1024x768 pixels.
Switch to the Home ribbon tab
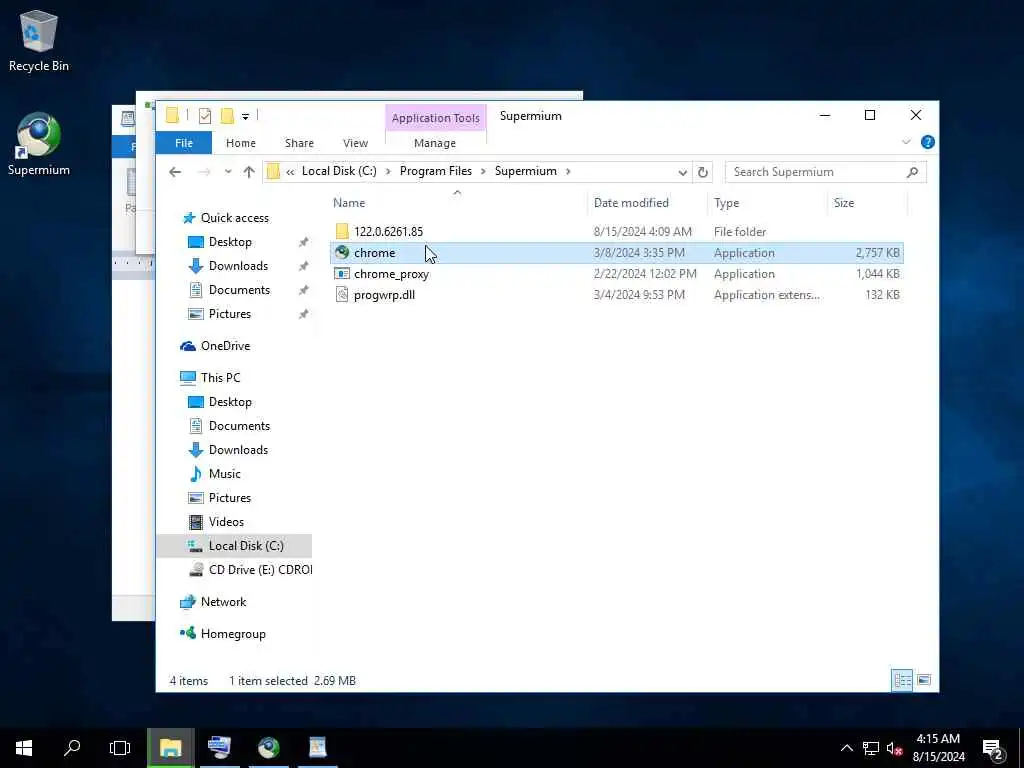[241, 143]
